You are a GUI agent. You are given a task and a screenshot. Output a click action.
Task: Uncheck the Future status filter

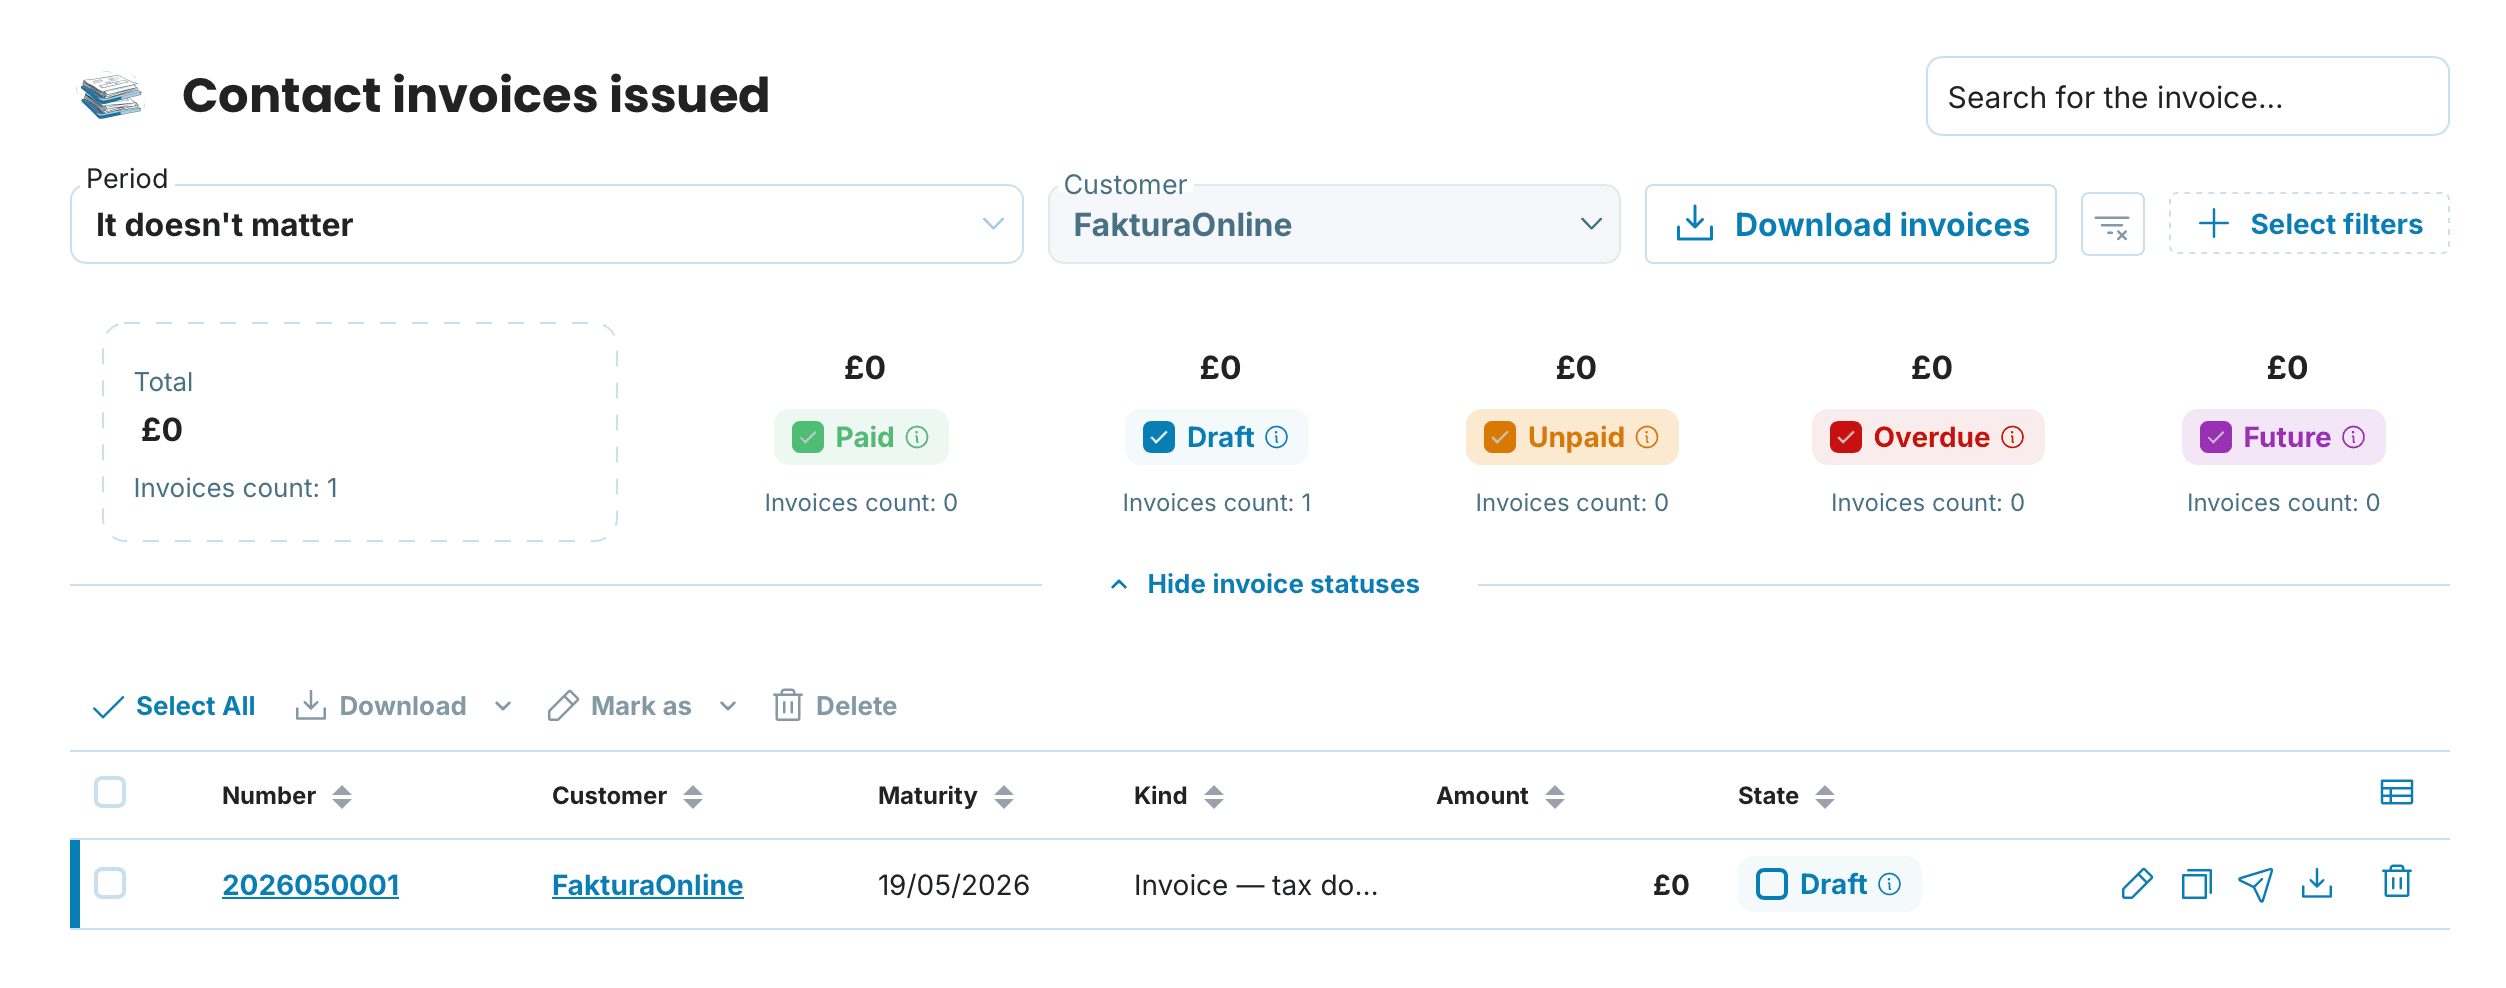(x=2216, y=437)
